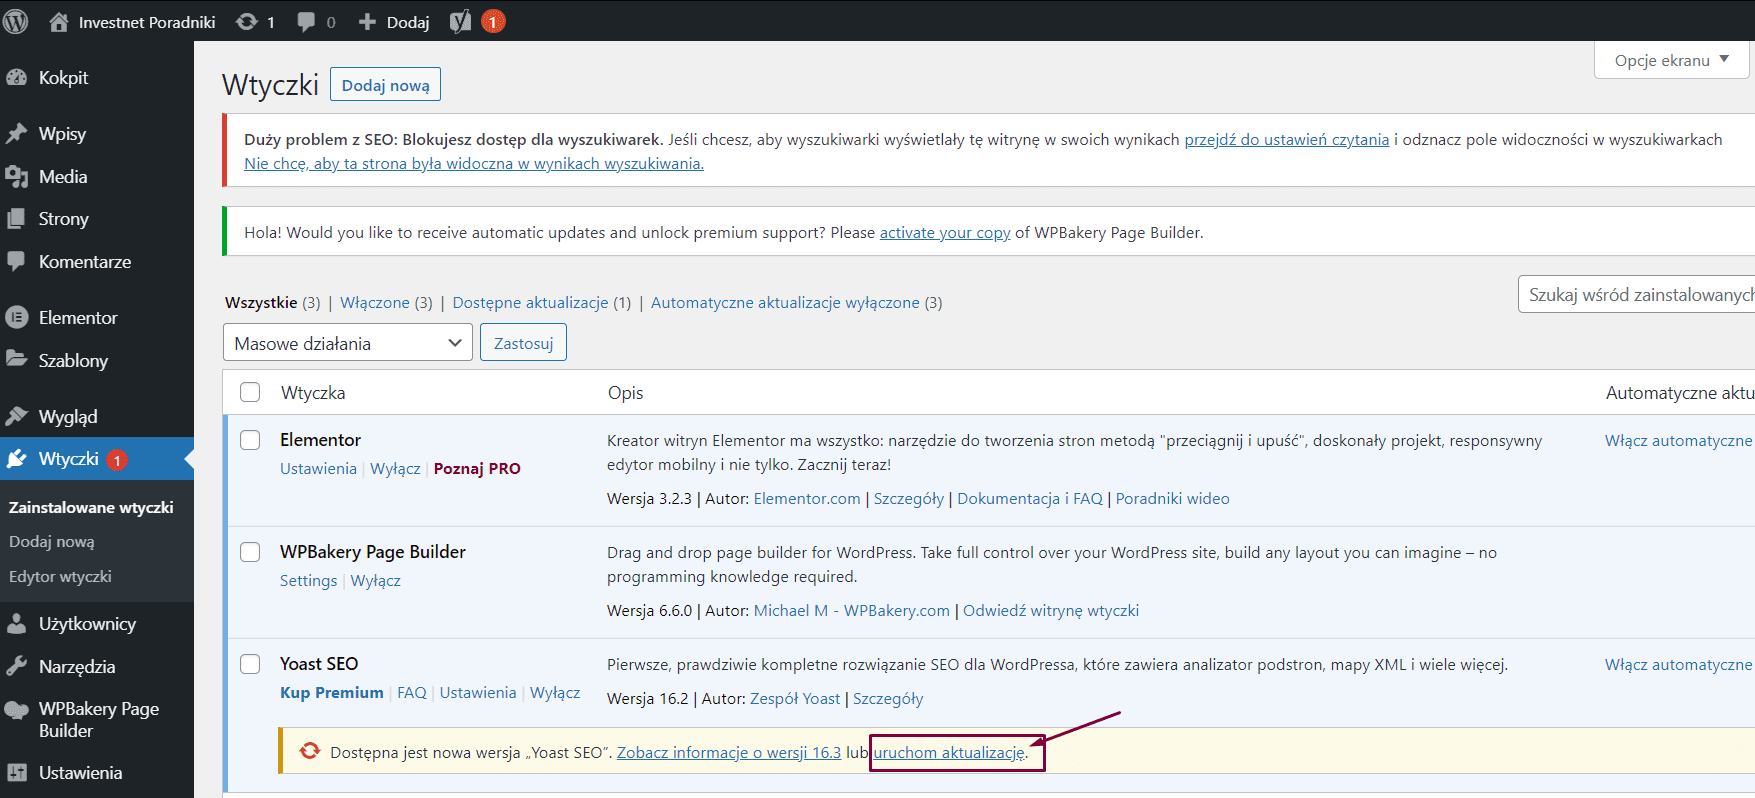Open the Yoast SEO icon in admin bar
Image resolution: width=1755 pixels, height=798 pixels.
click(460, 21)
